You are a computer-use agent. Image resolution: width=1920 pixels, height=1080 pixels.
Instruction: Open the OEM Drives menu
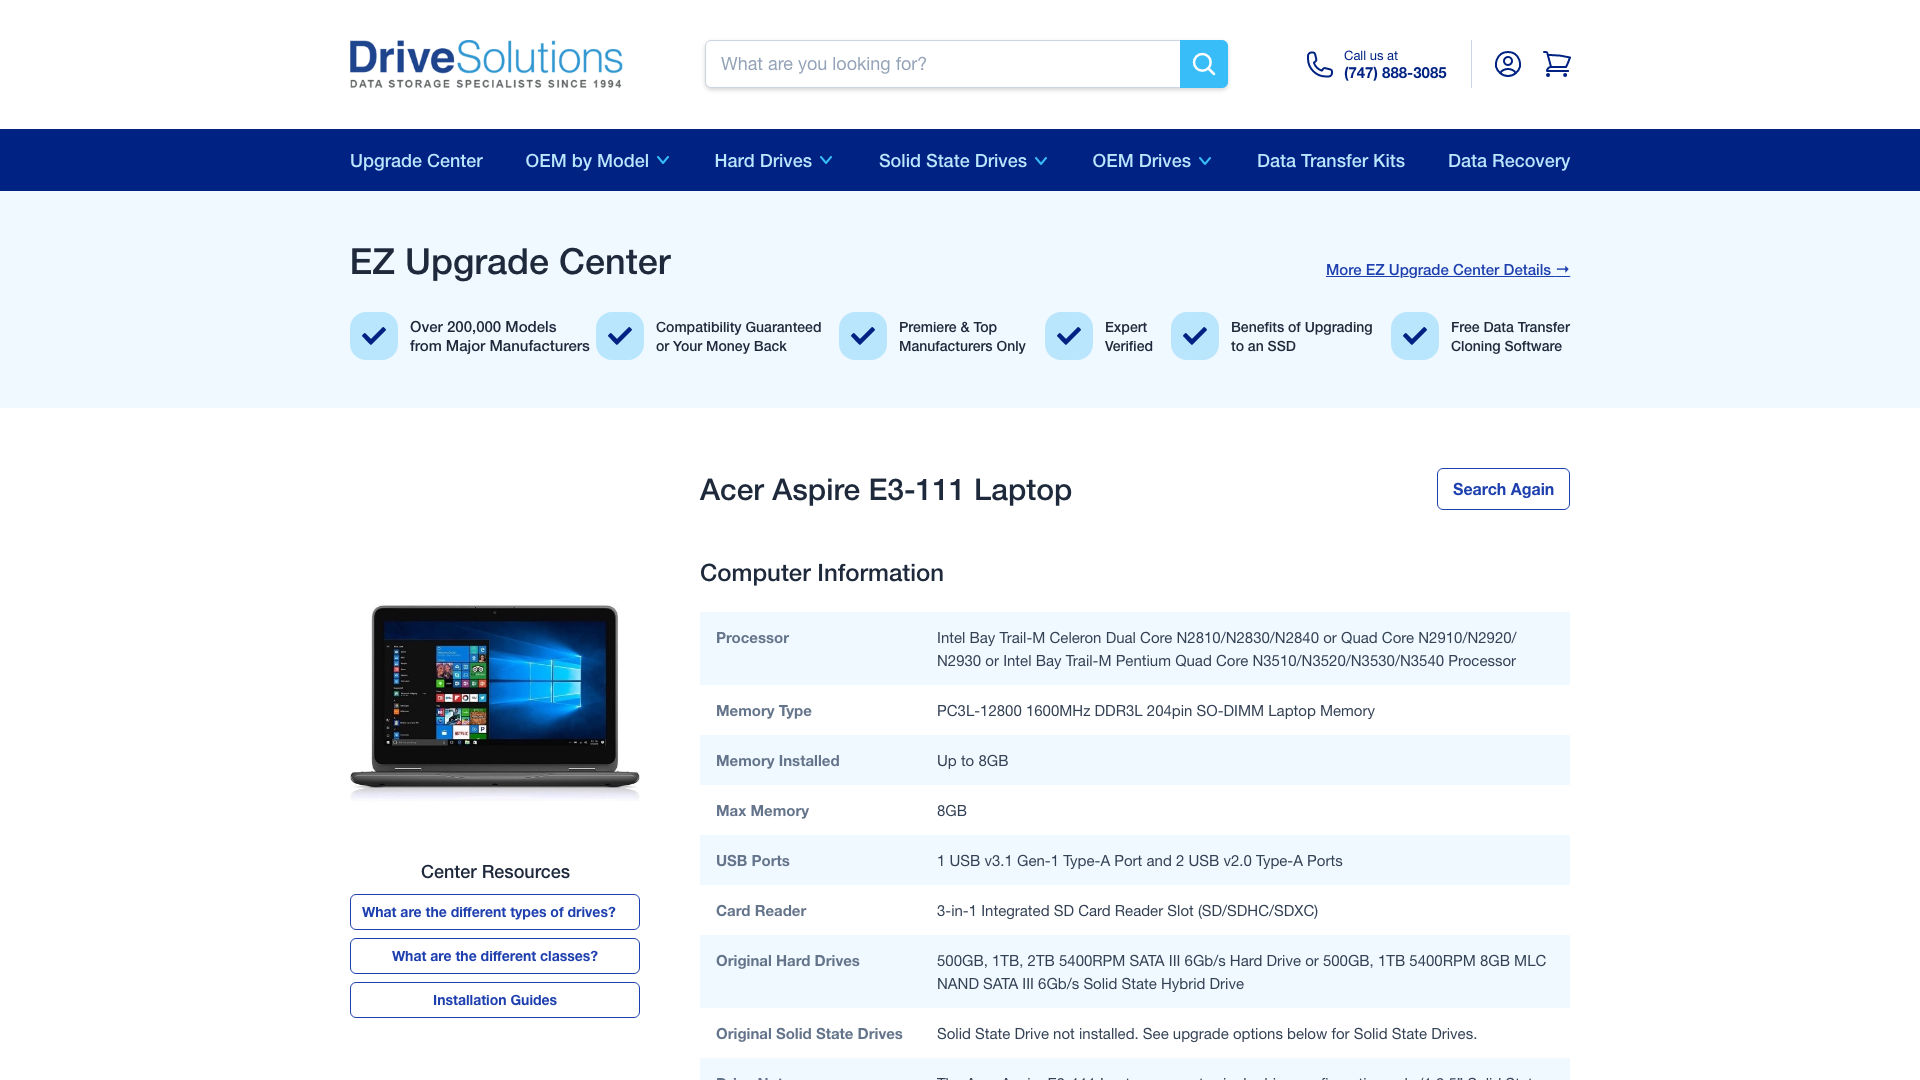tap(1152, 161)
